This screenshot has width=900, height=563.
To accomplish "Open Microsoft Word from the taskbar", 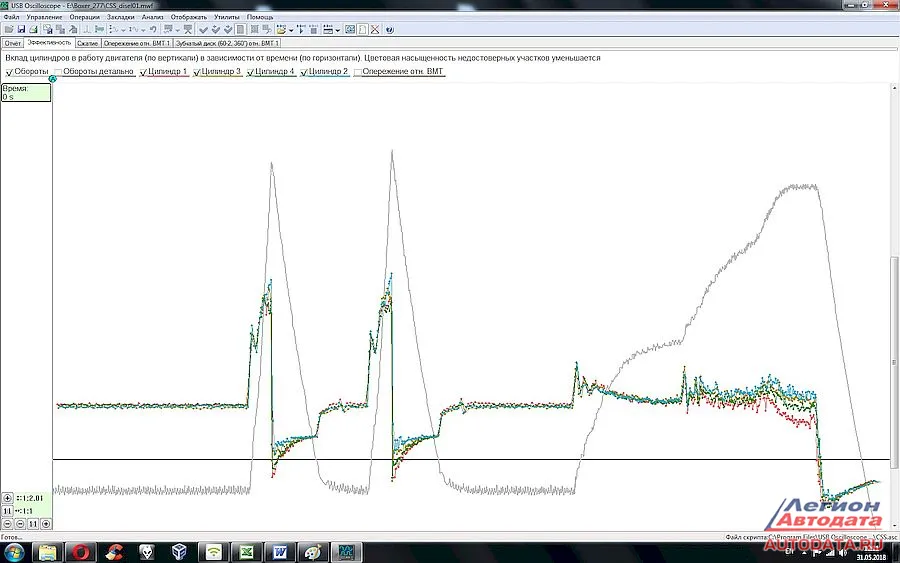I will [x=279, y=552].
